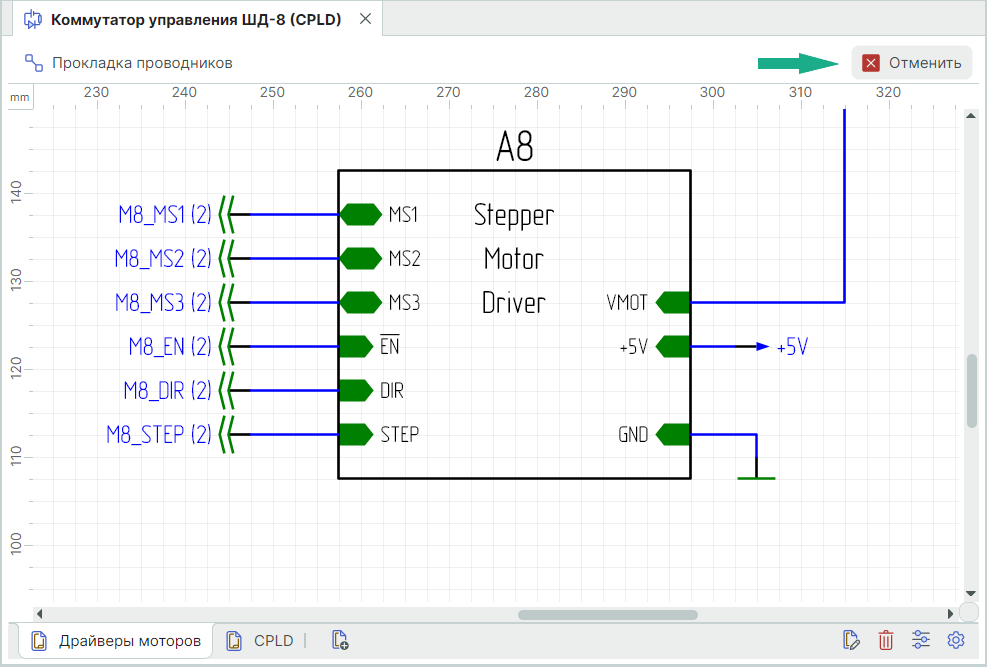Click the horizontal scrollbar left arrow
Image resolution: width=987 pixels, height=667 pixels.
(40, 614)
